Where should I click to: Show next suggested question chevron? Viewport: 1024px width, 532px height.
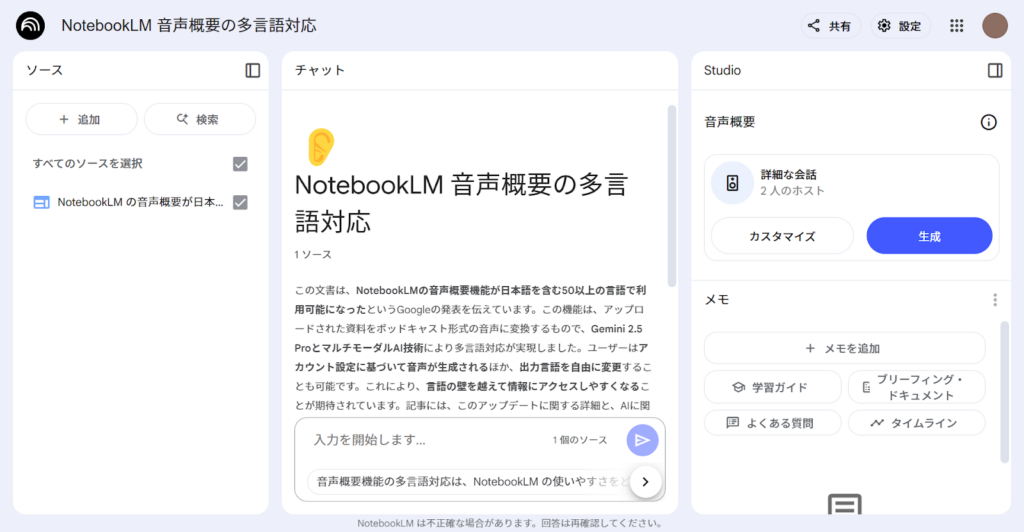tap(645, 482)
